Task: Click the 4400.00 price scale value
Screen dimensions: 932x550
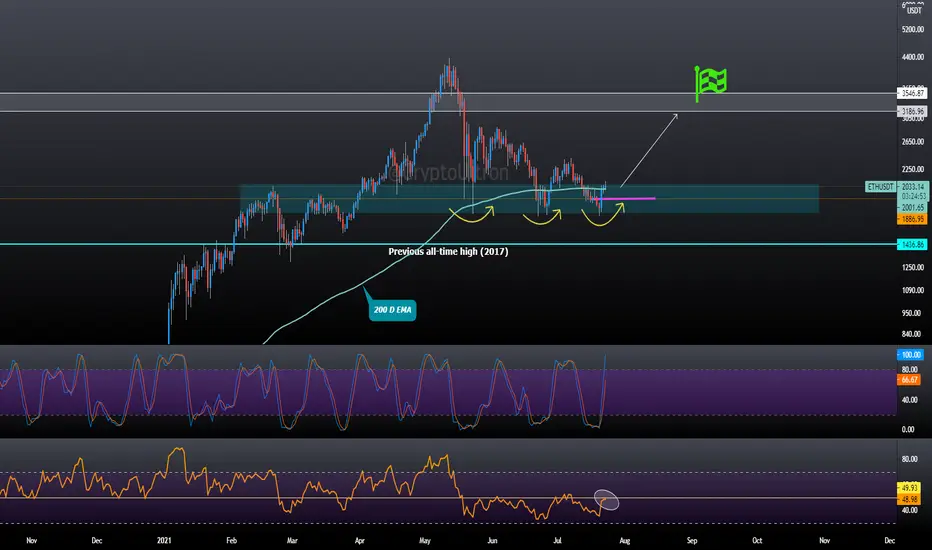Action: tap(913, 57)
